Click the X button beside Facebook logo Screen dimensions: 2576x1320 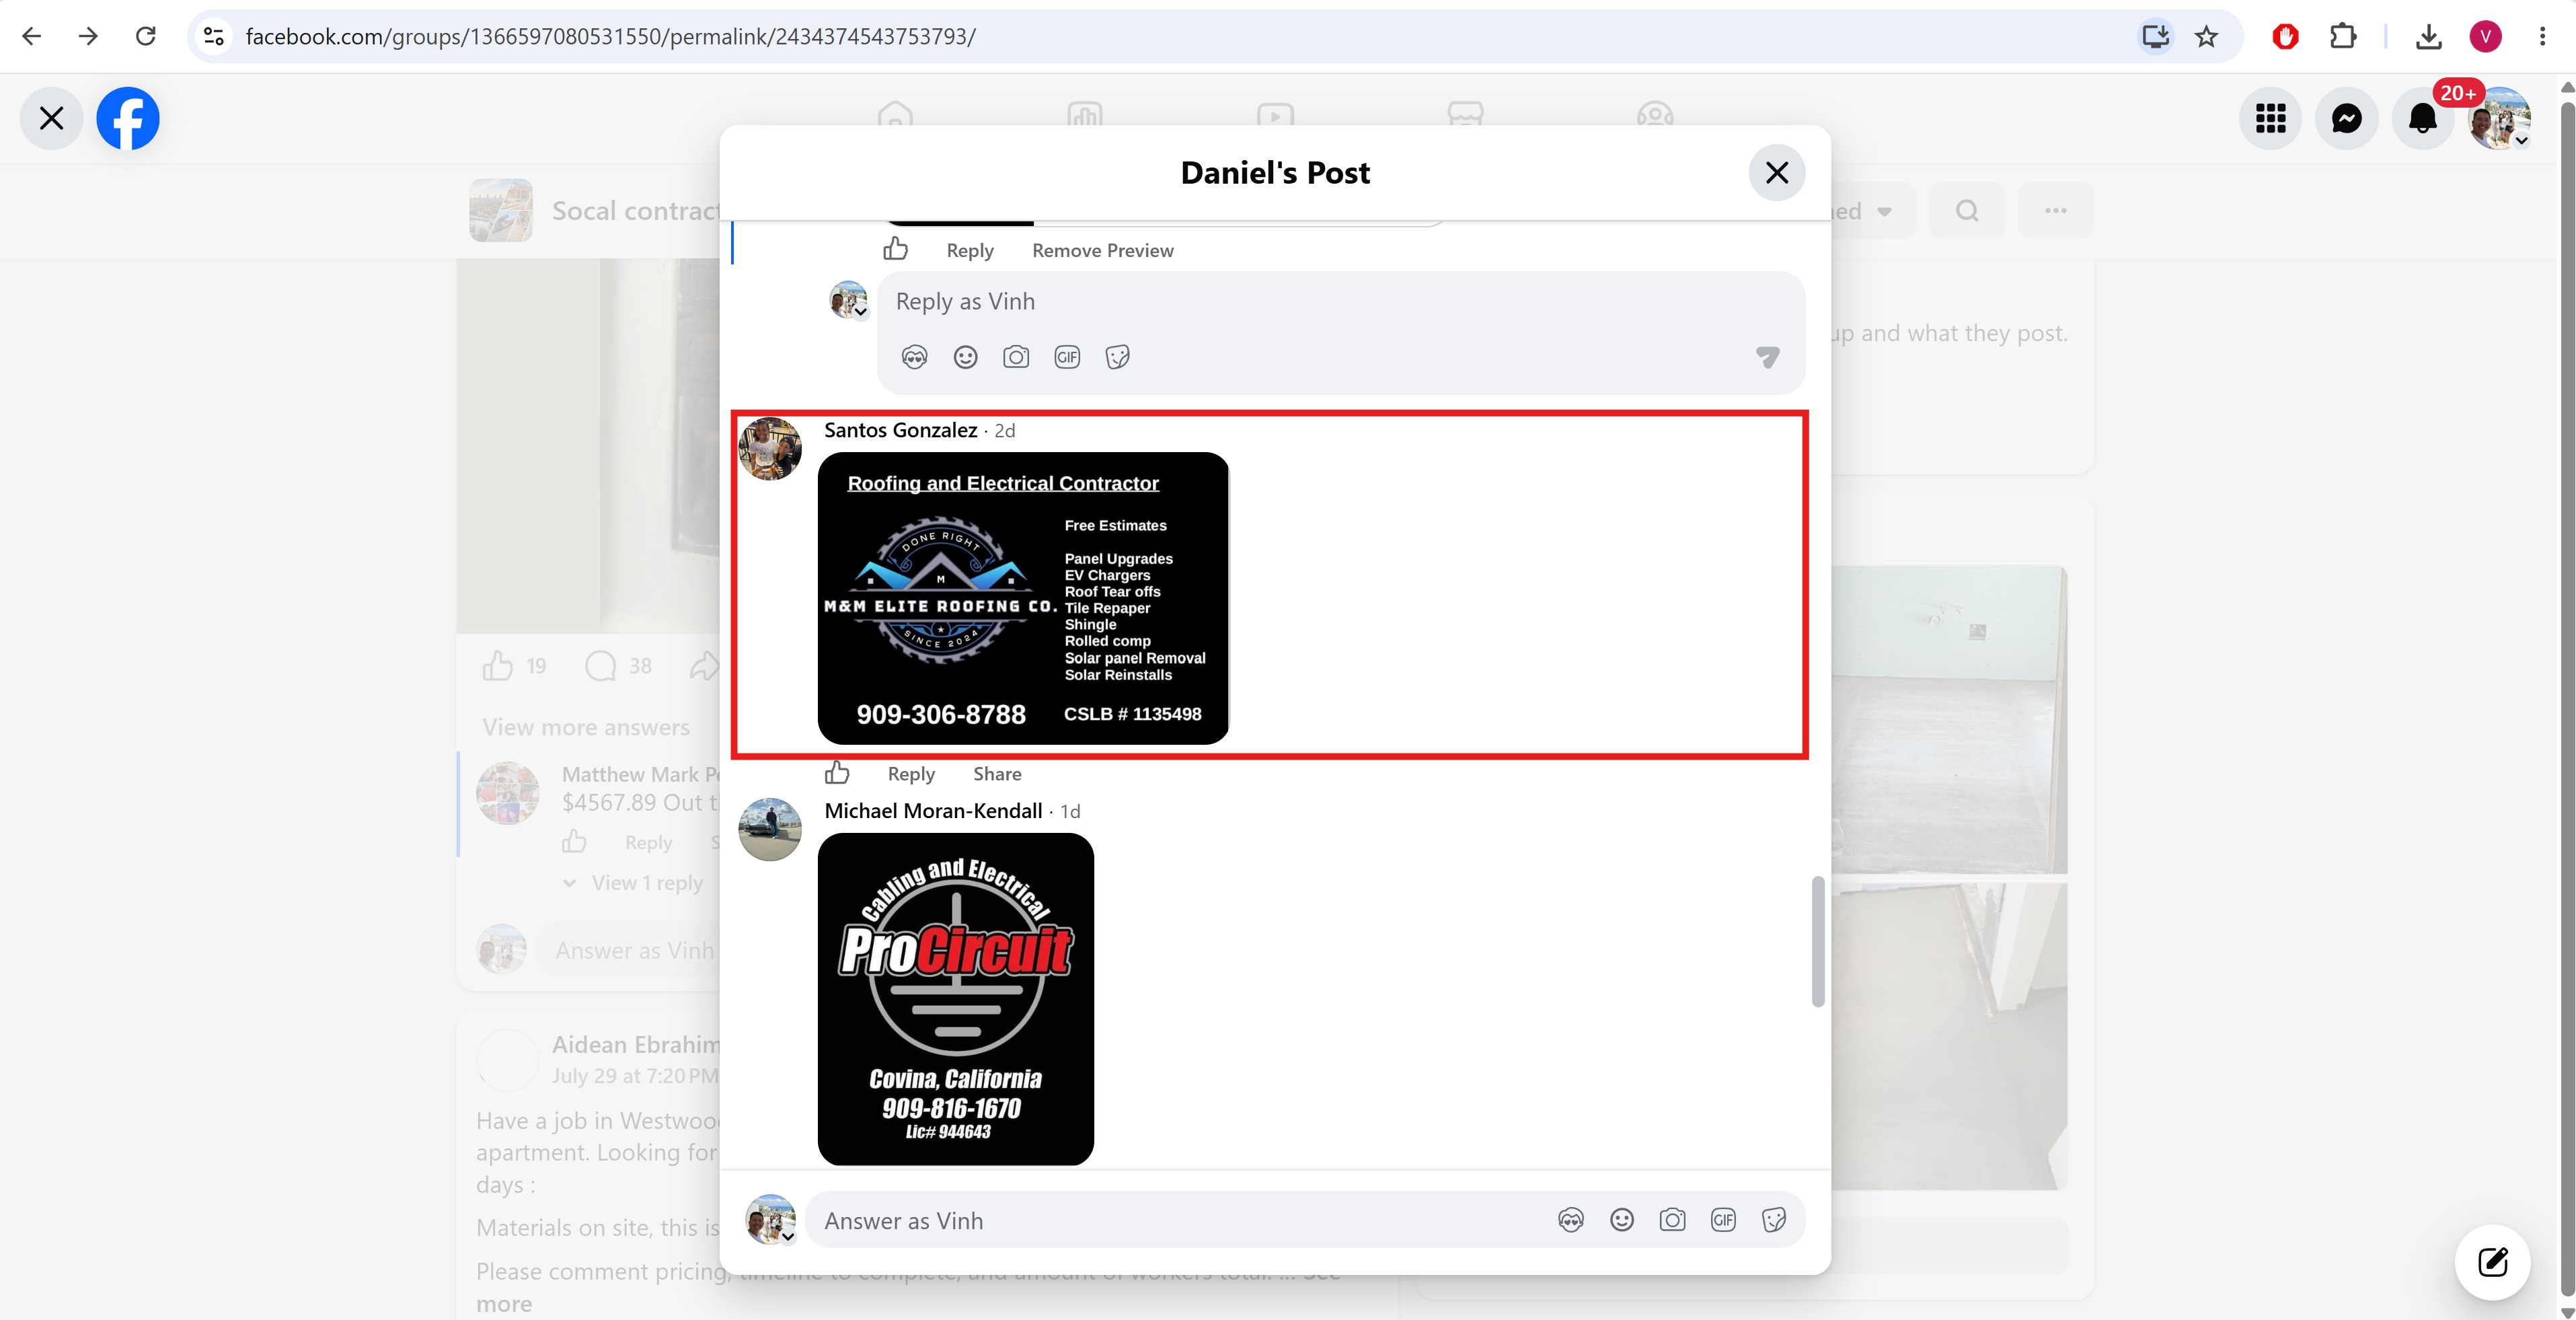(51, 119)
